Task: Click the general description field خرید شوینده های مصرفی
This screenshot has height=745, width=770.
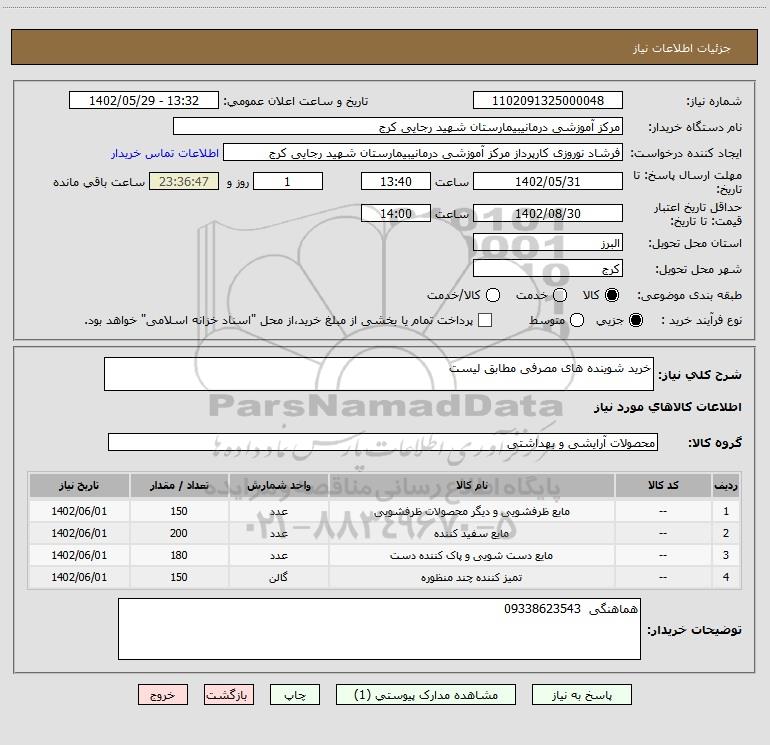Action: coord(379,374)
